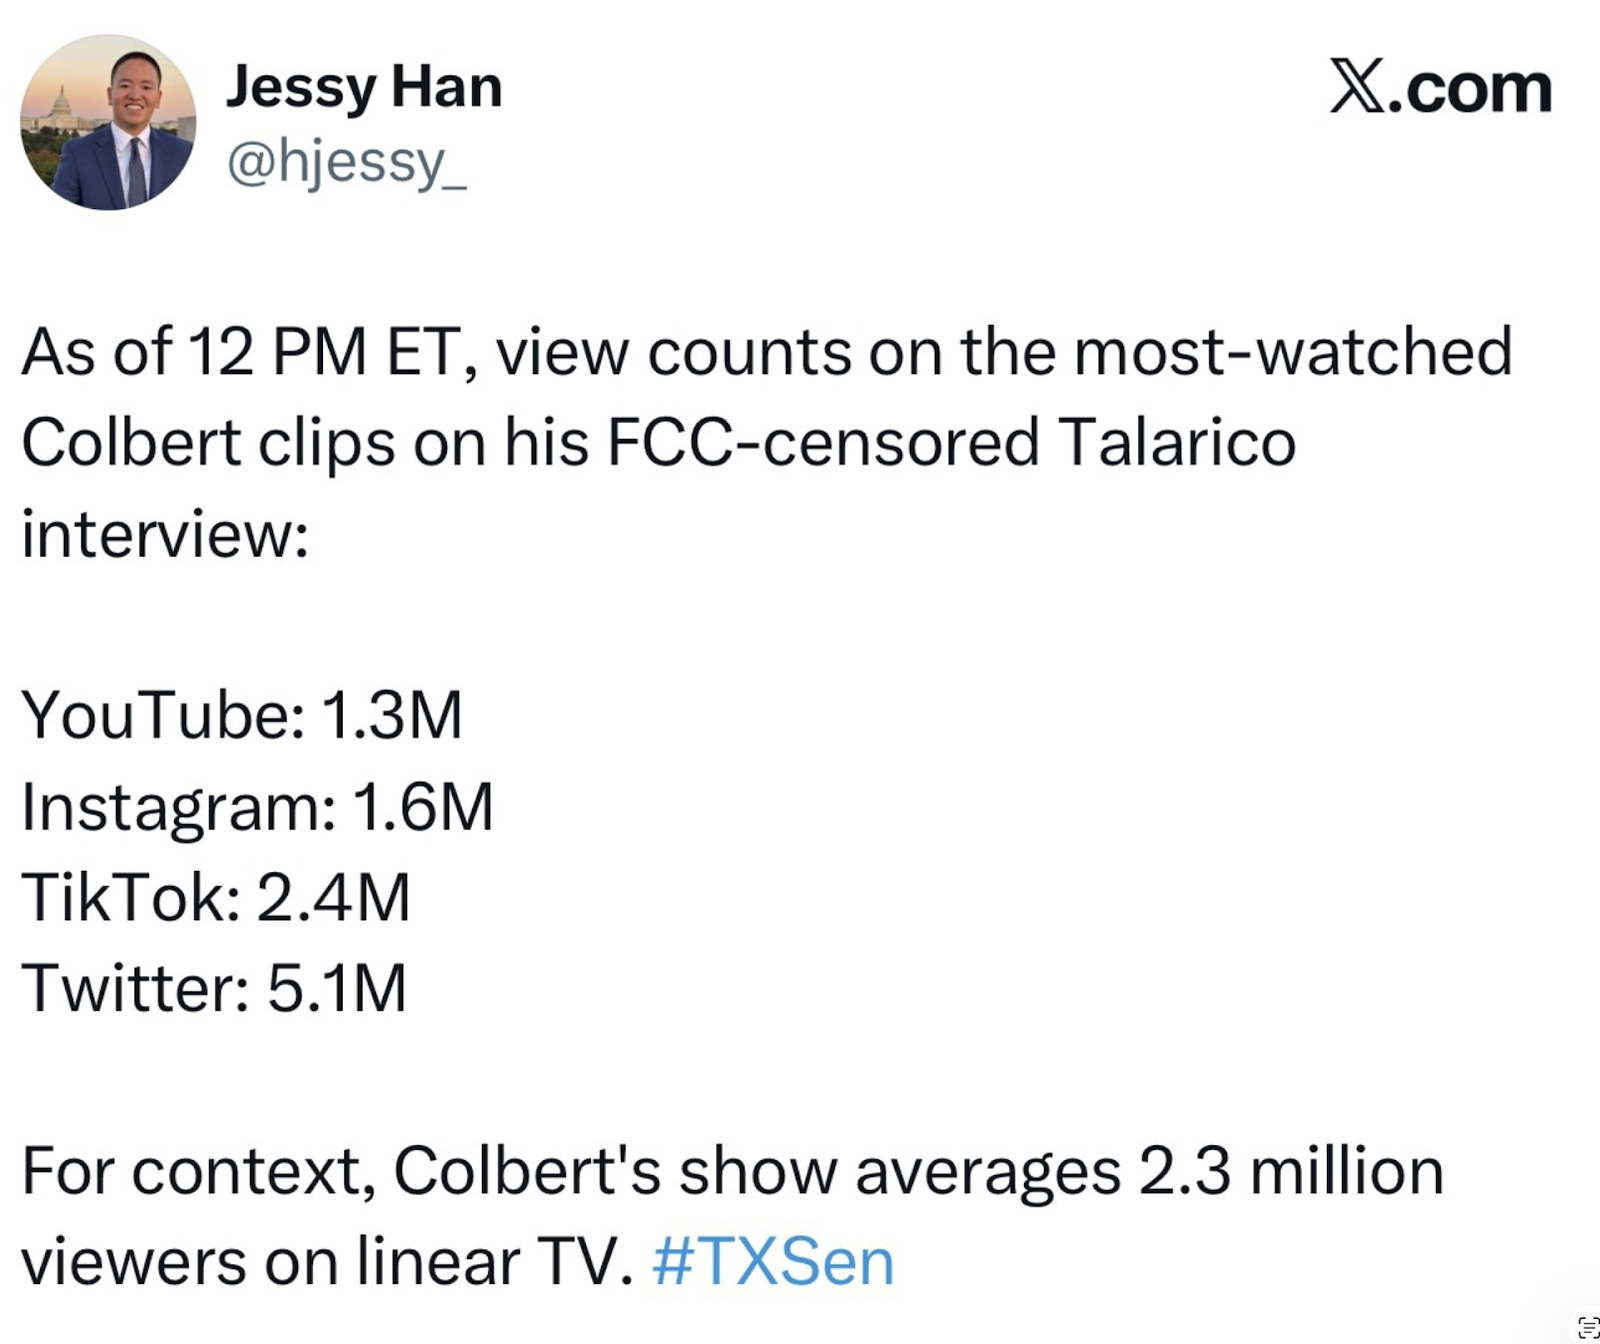1600x1344 pixels.
Task: Click the TikTok: 2.4M line
Action: [x=216, y=897]
